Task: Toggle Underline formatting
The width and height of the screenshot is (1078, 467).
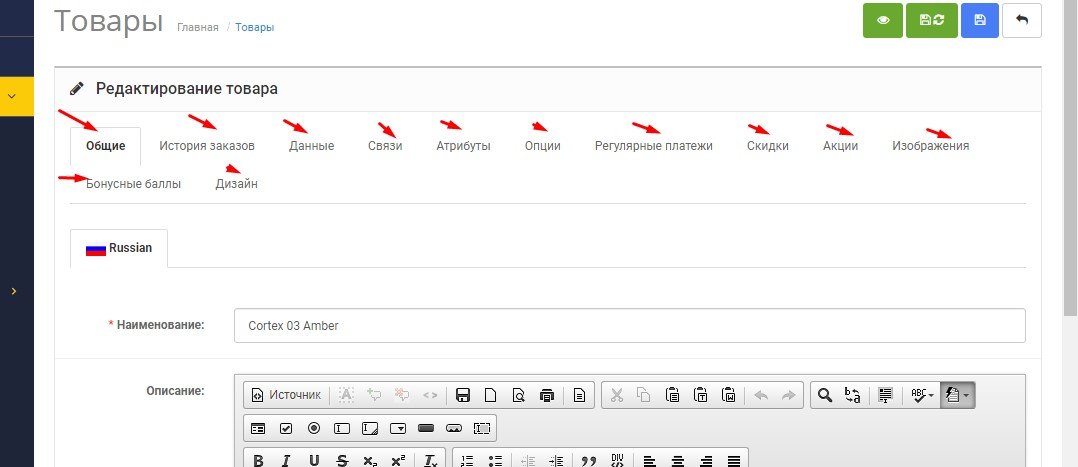Action: click(x=314, y=460)
